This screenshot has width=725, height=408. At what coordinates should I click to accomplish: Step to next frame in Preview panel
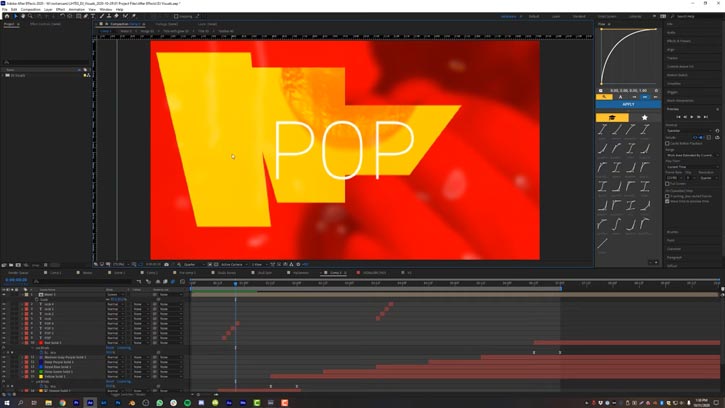click(x=699, y=117)
